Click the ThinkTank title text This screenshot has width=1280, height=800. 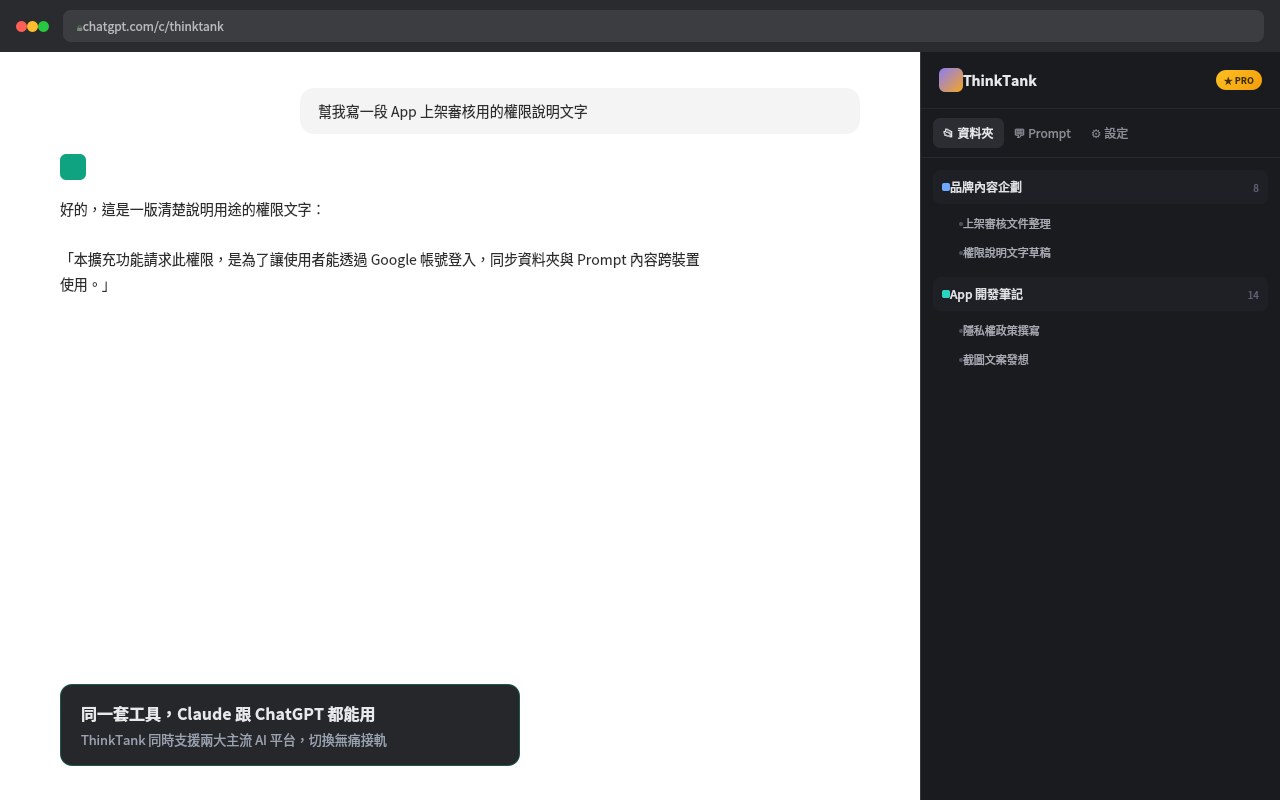[x=1000, y=80]
